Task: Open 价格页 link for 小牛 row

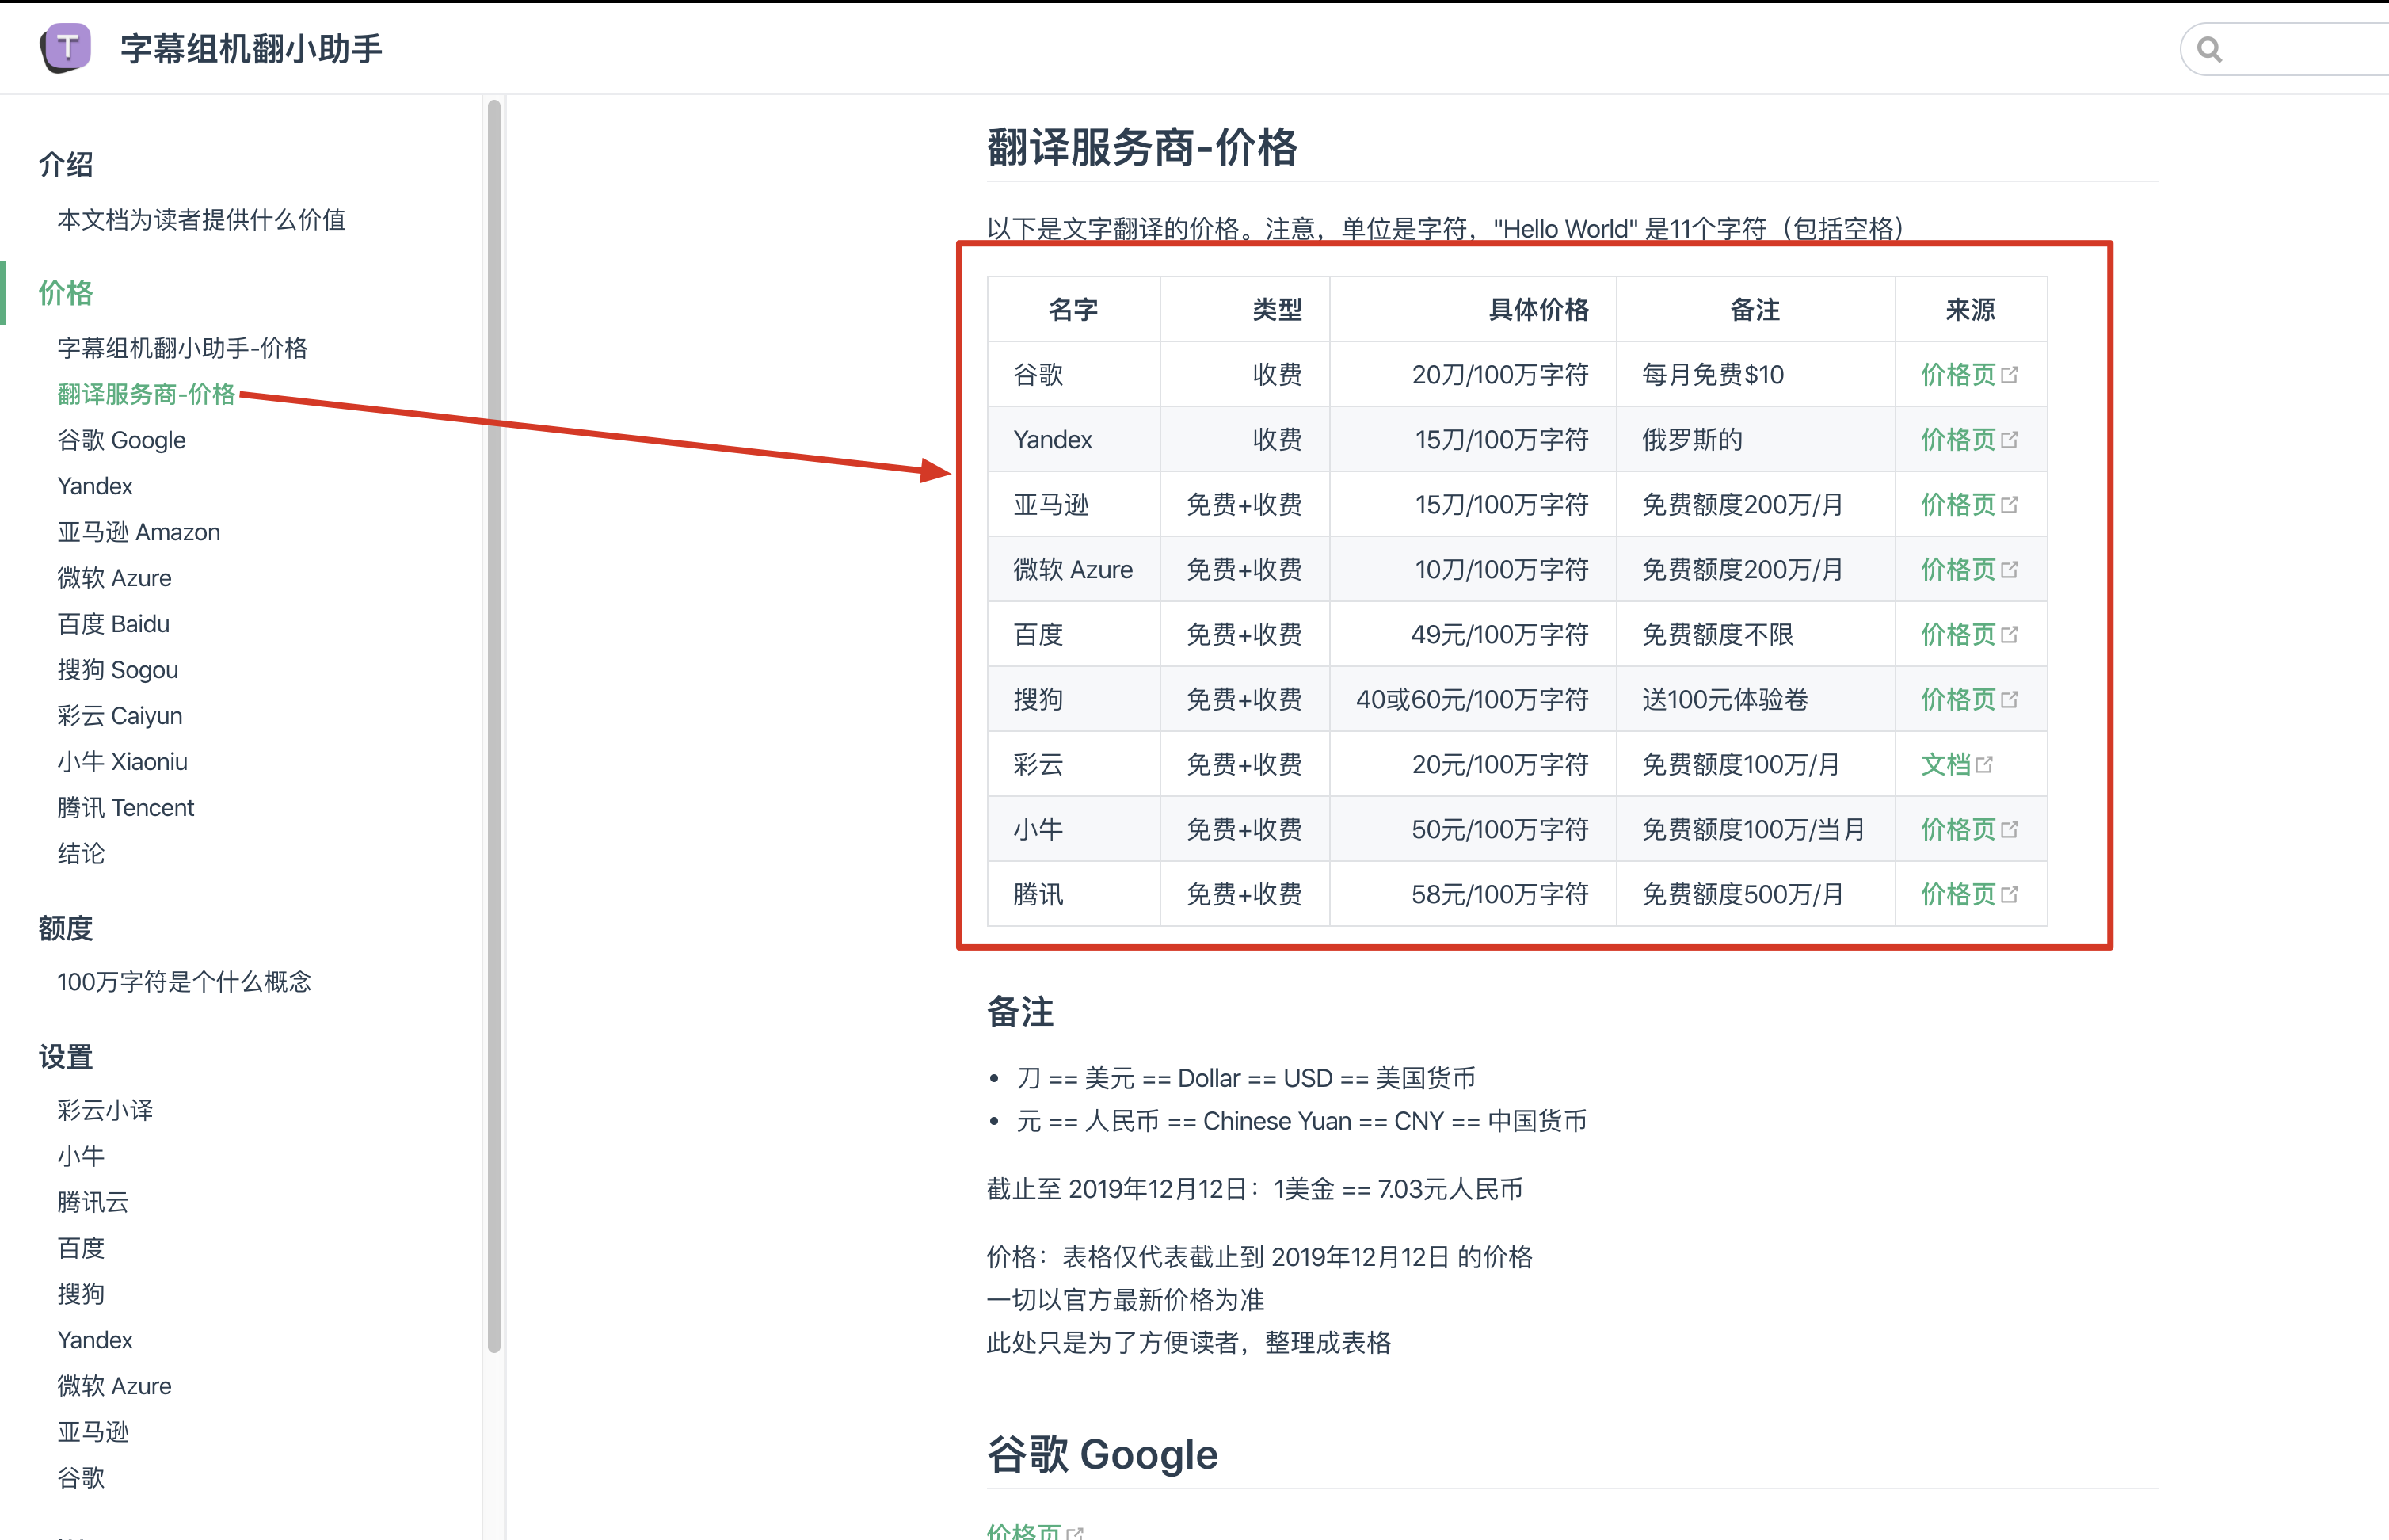Action: [x=1957, y=830]
